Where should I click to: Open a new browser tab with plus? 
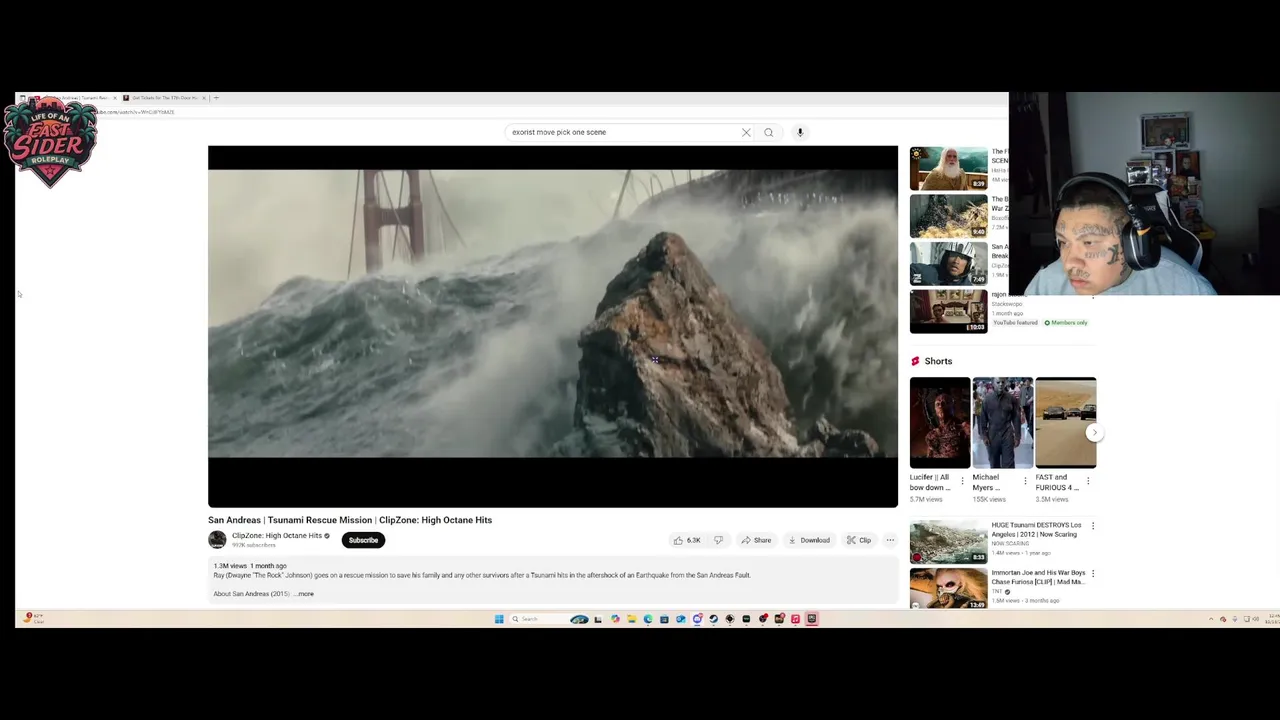(216, 98)
